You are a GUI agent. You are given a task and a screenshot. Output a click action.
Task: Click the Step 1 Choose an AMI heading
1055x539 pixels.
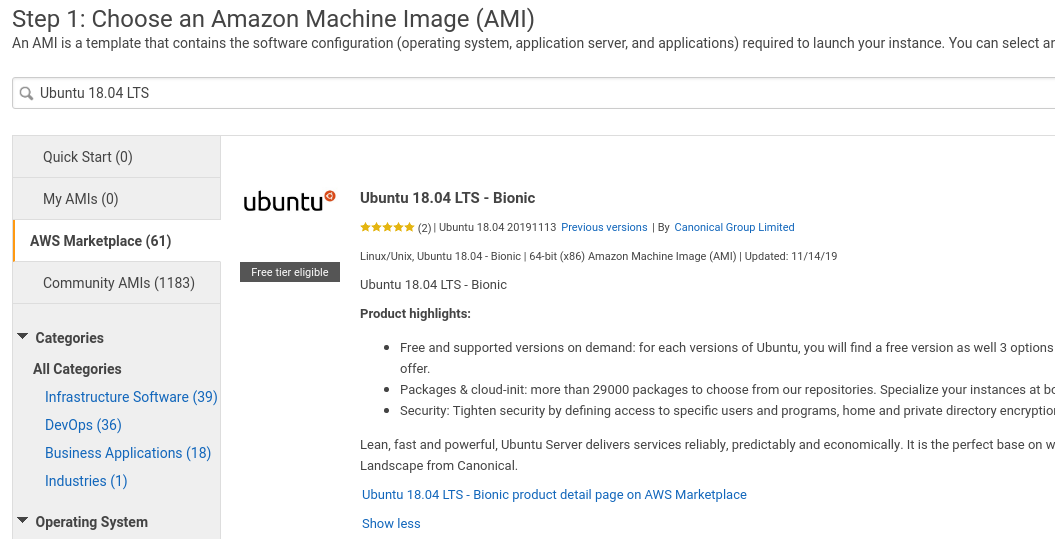tap(273, 19)
